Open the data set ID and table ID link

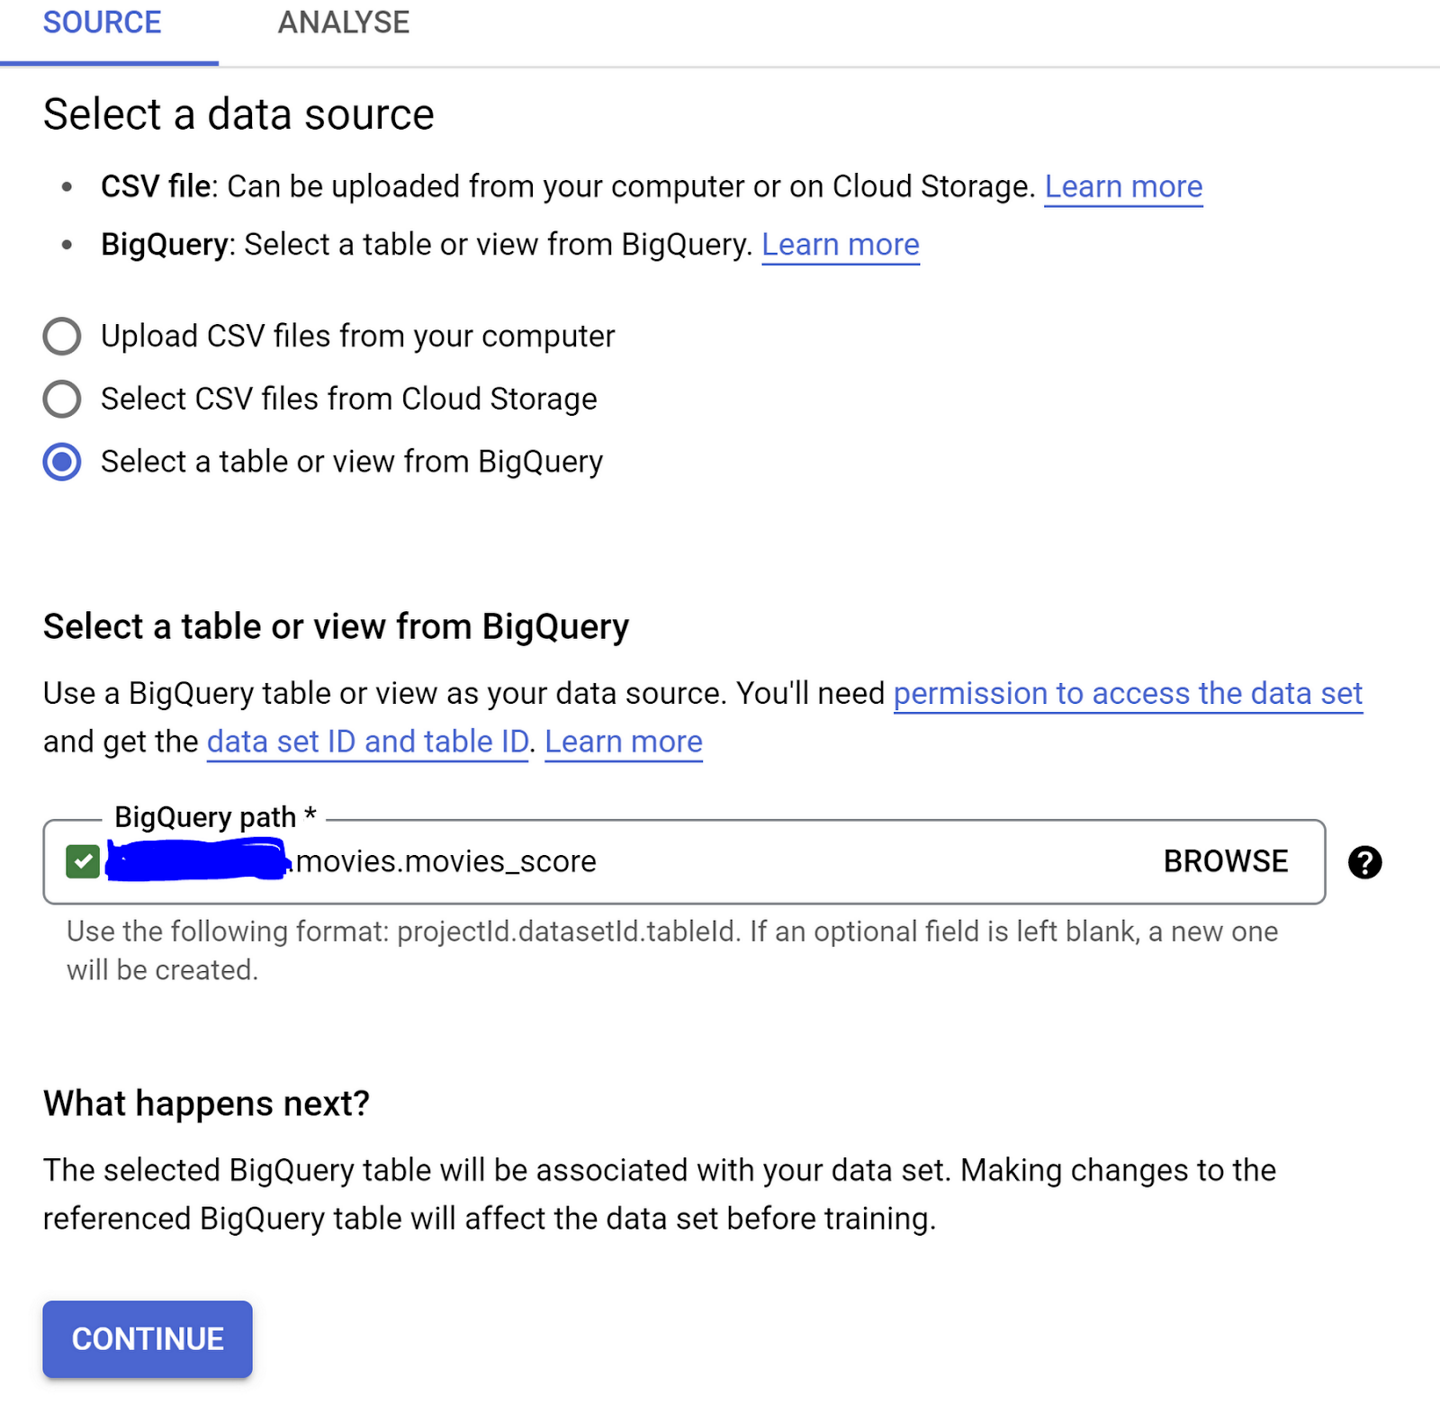[x=366, y=741]
